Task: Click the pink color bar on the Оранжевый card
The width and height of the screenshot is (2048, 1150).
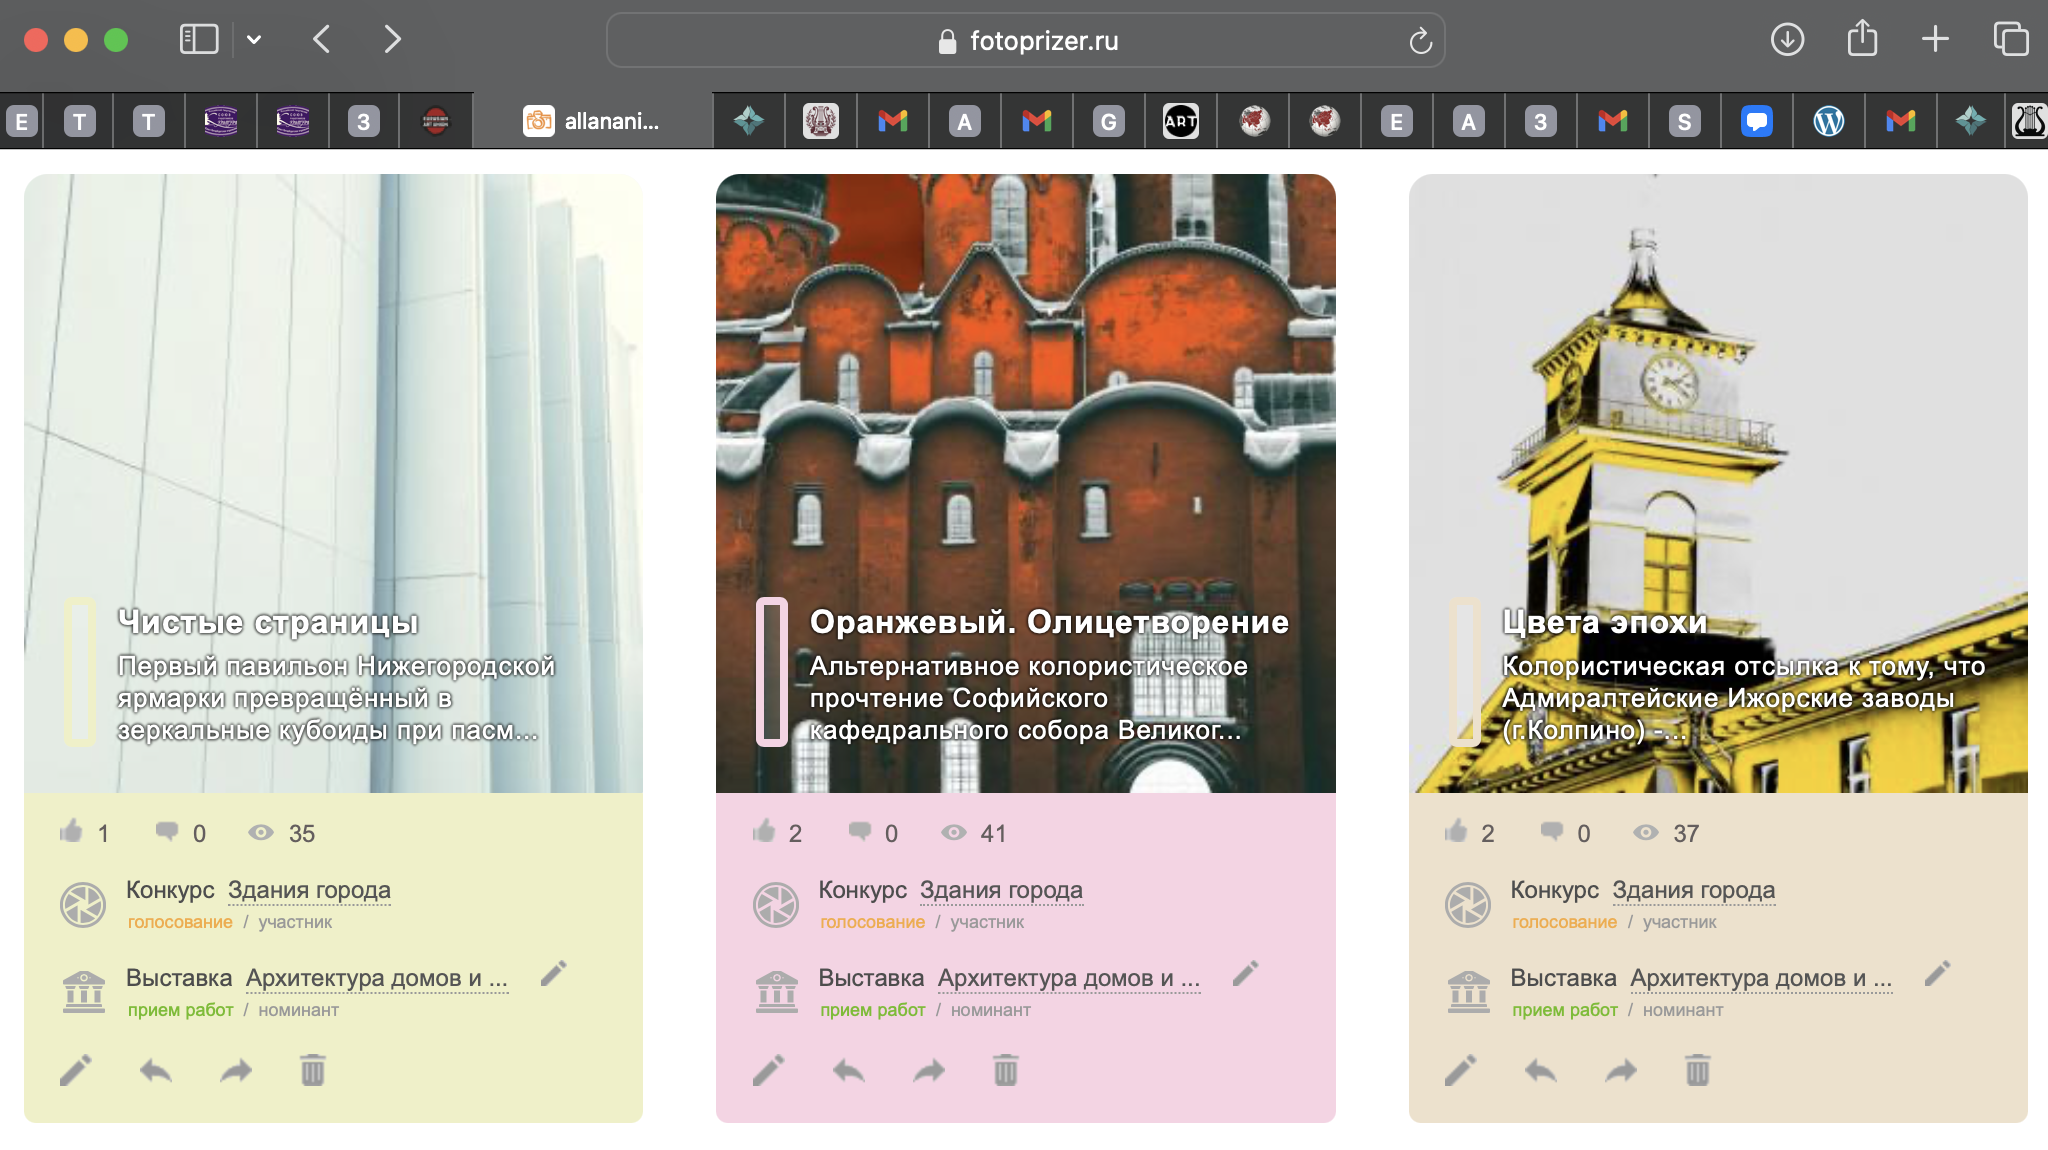Action: [x=772, y=672]
